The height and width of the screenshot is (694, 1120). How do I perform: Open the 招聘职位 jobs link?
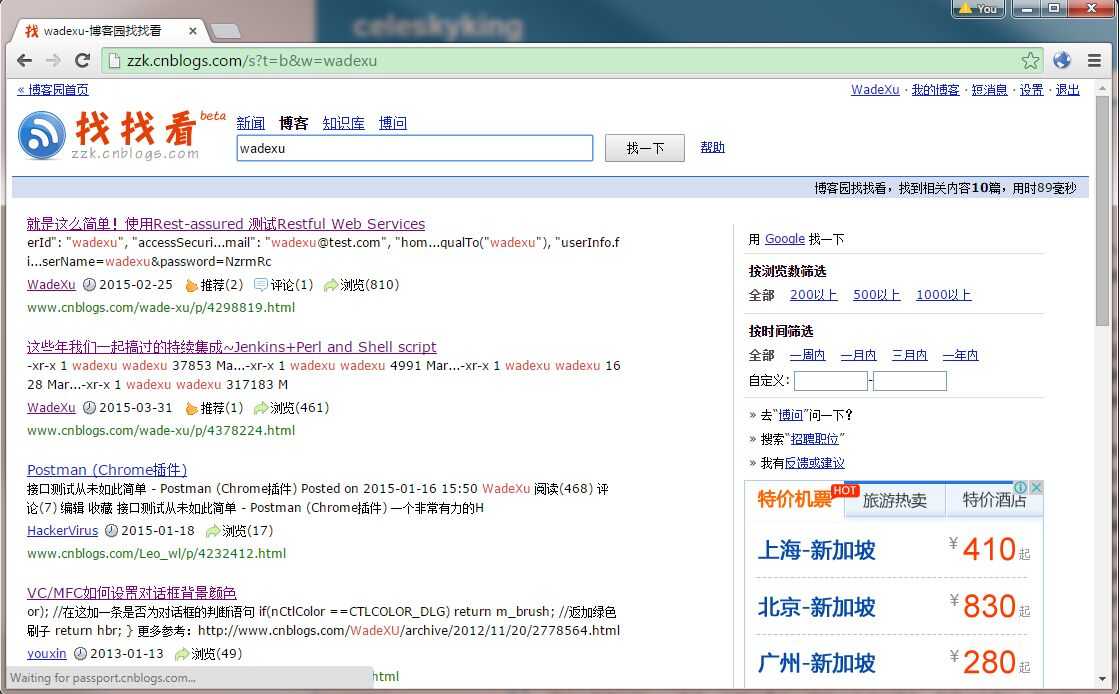[814, 439]
